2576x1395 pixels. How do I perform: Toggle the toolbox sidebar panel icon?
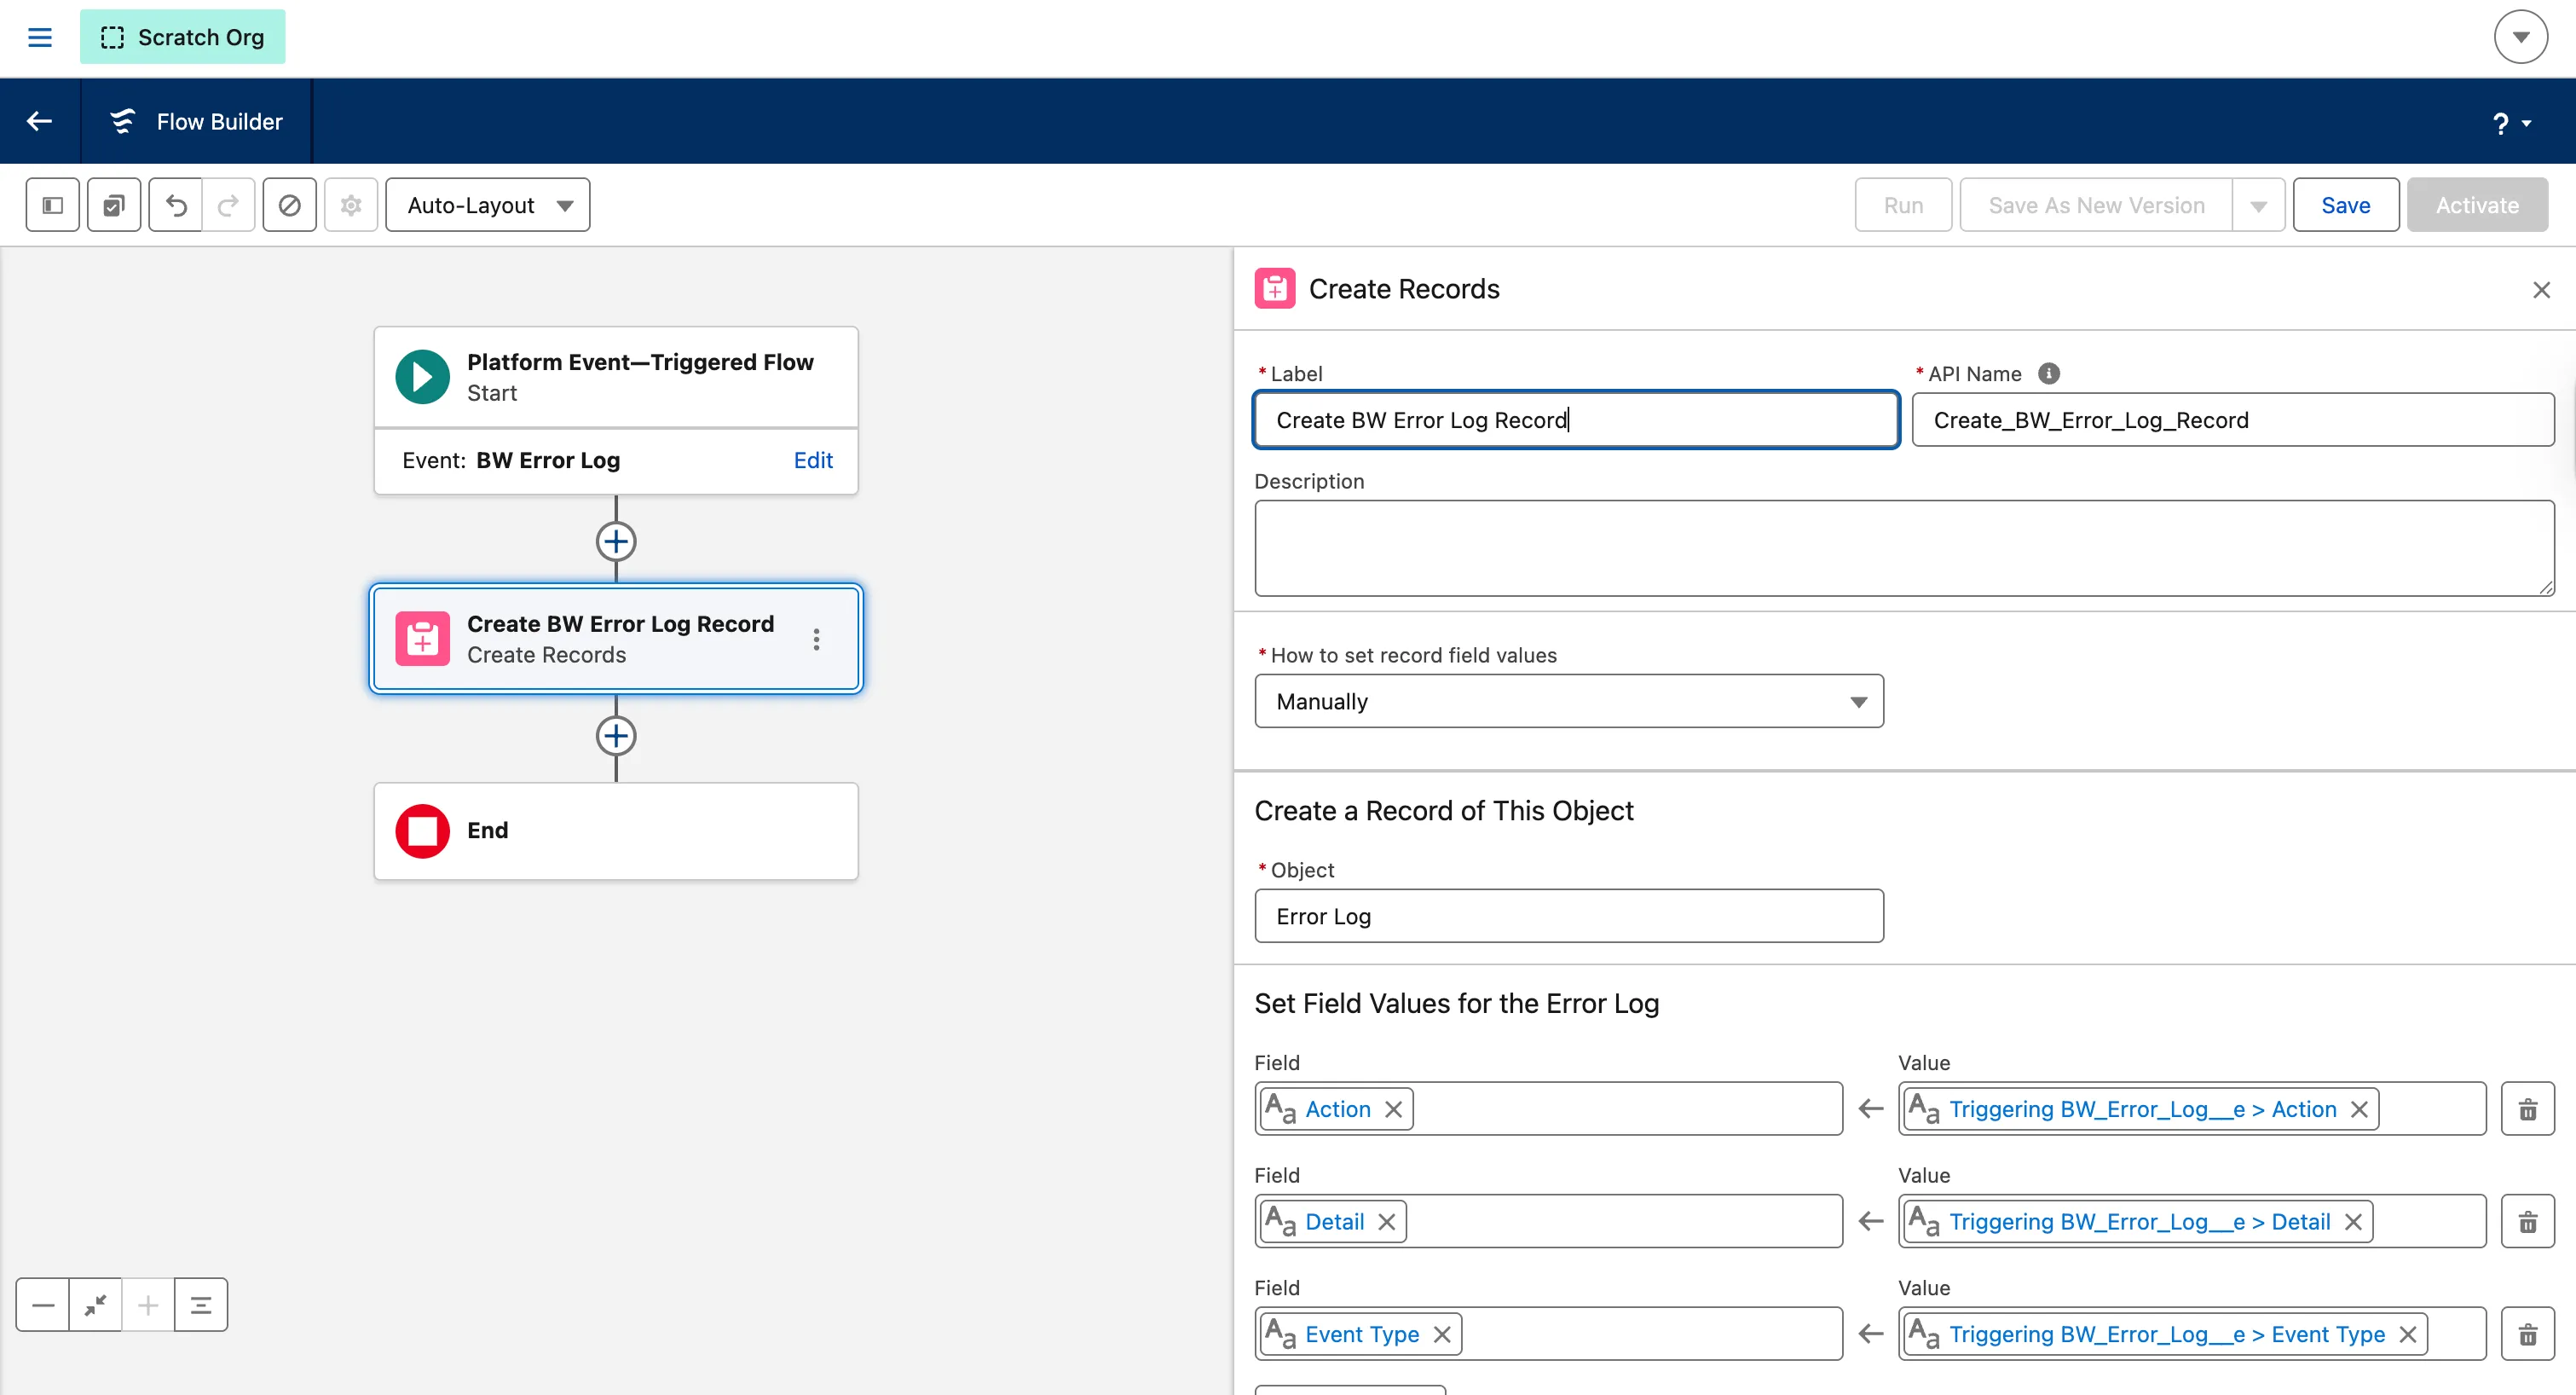click(x=53, y=205)
